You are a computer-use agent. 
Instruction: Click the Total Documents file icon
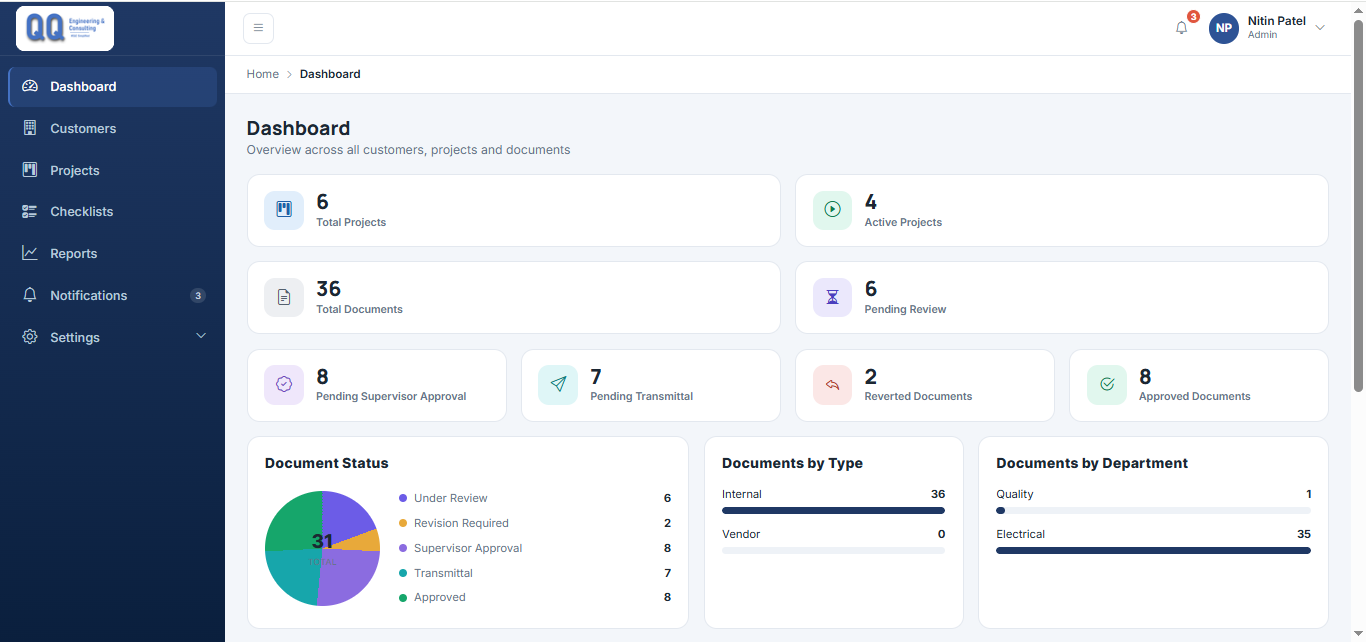284,297
